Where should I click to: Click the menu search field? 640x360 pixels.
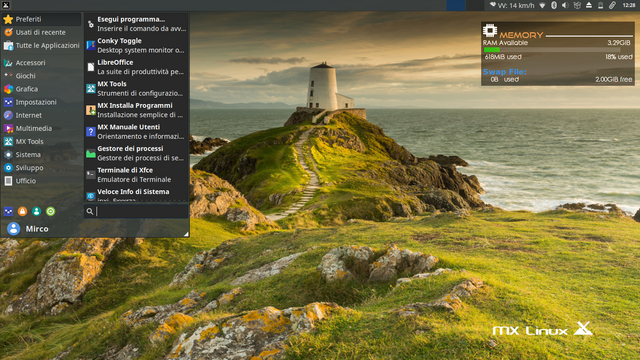coord(136,211)
